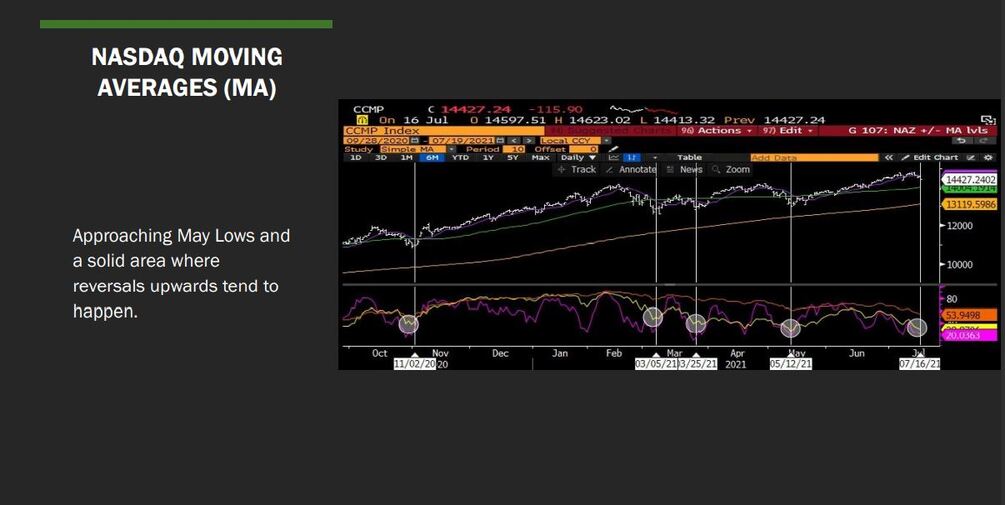Click the 05/12/21 date marker
This screenshot has height=505, width=1005.
[791, 364]
